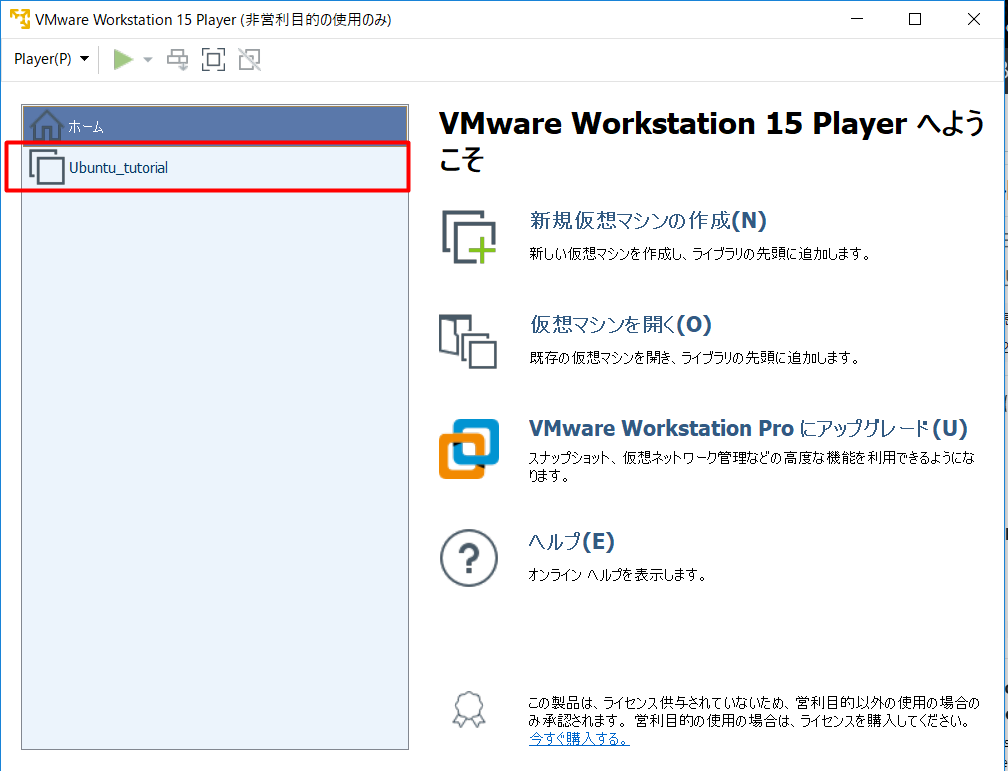Enter full screen mode icon

pyautogui.click(x=213, y=59)
